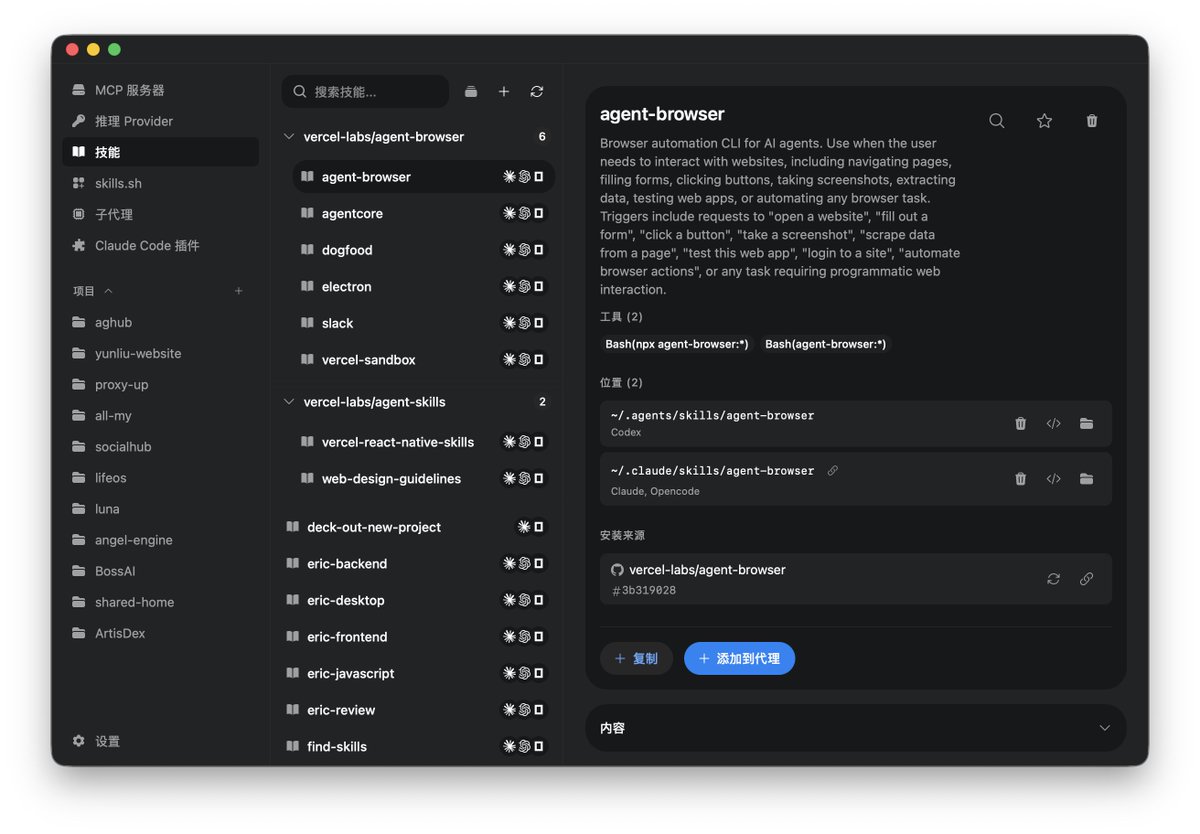This screenshot has width=1200, height=834.
Task: Click the 添加到代理 button
Action: [x=739, y=658]
